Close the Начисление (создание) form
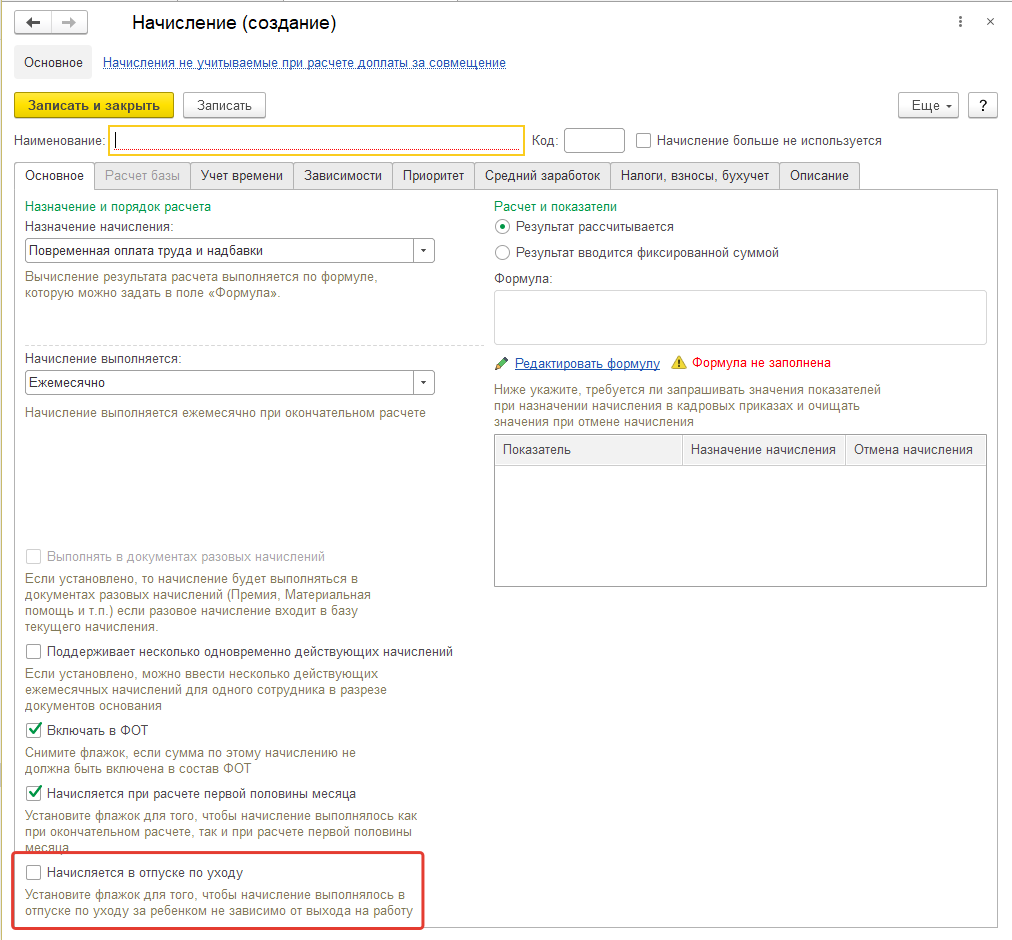Screen dimensions: 1012x940 pyautogui.click(x=990, y=22)
